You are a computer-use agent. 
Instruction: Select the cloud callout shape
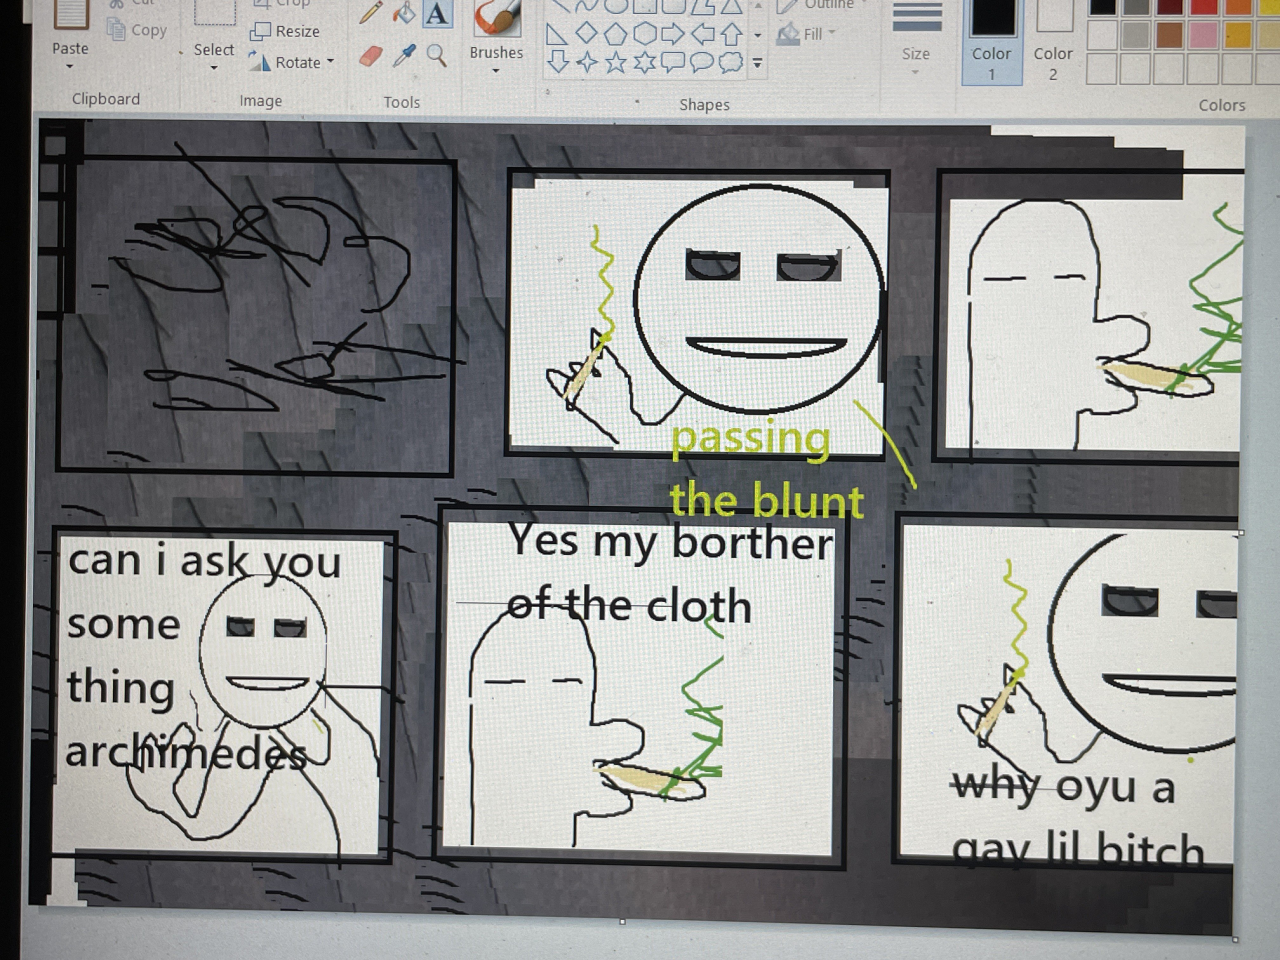point(732,63)
